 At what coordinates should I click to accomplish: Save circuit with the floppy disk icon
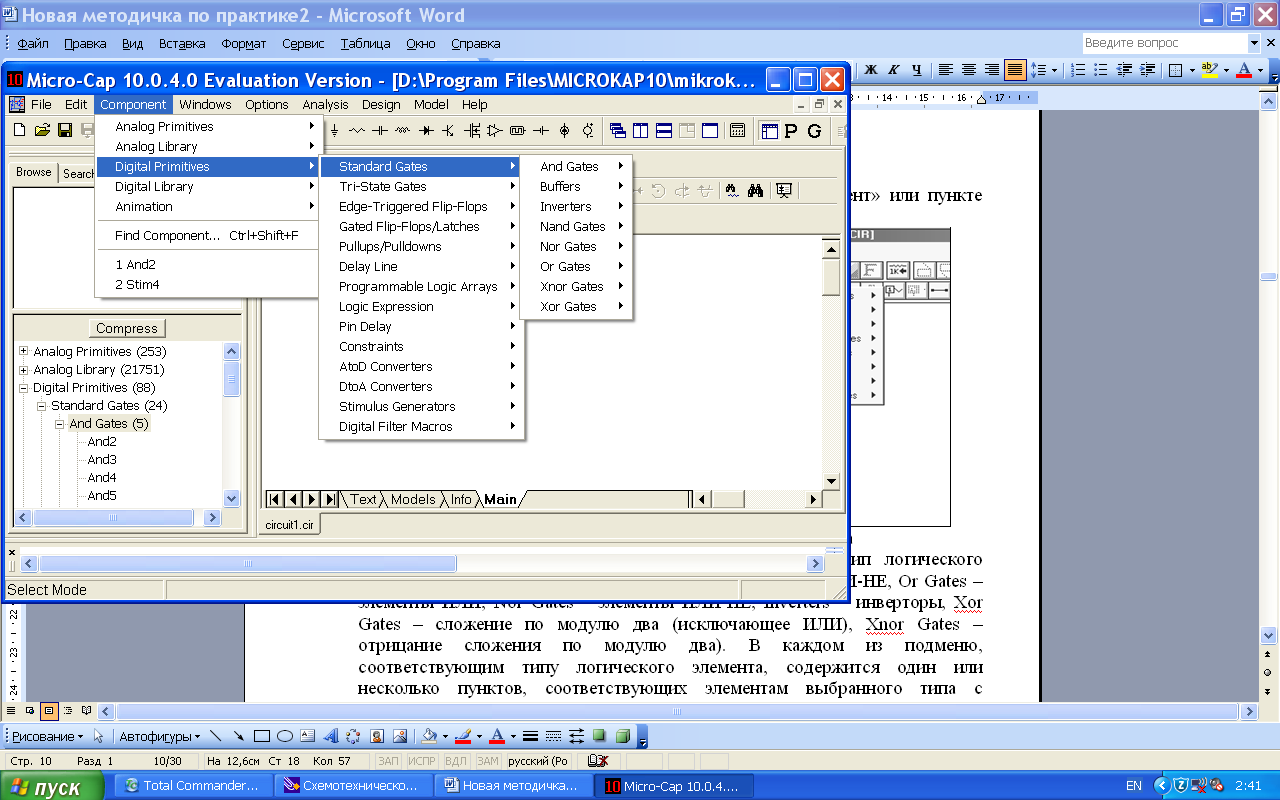[64, 130]
